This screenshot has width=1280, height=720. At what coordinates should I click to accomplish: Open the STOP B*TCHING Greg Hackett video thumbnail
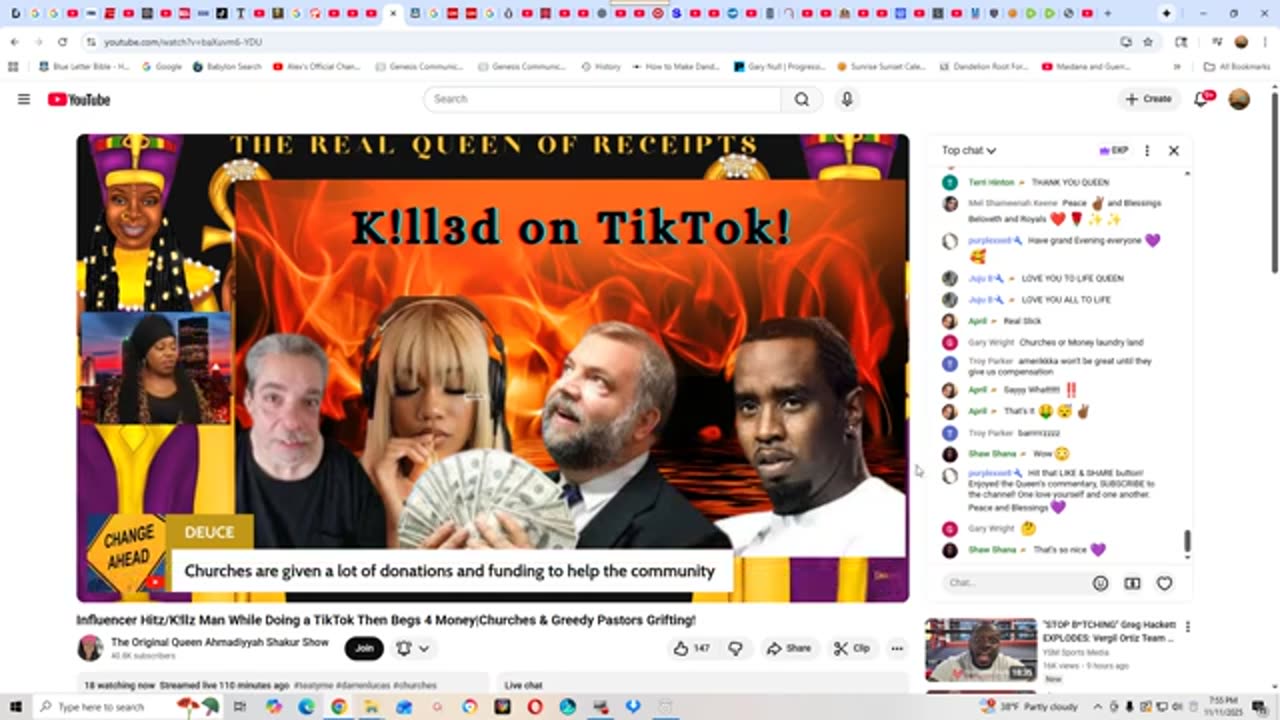point(981,650)
